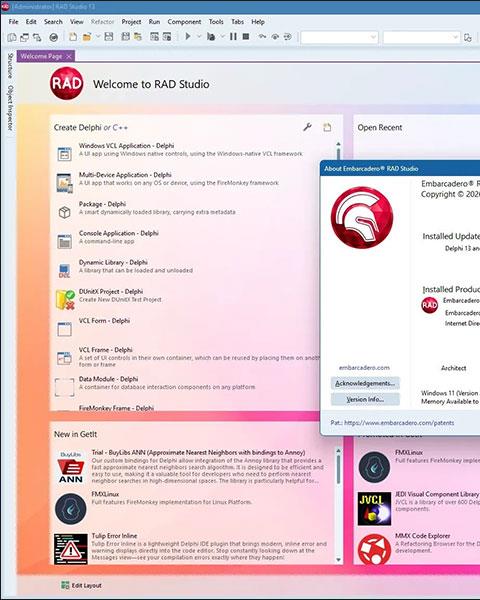Close the Welcome Page tab

(69, 57)
